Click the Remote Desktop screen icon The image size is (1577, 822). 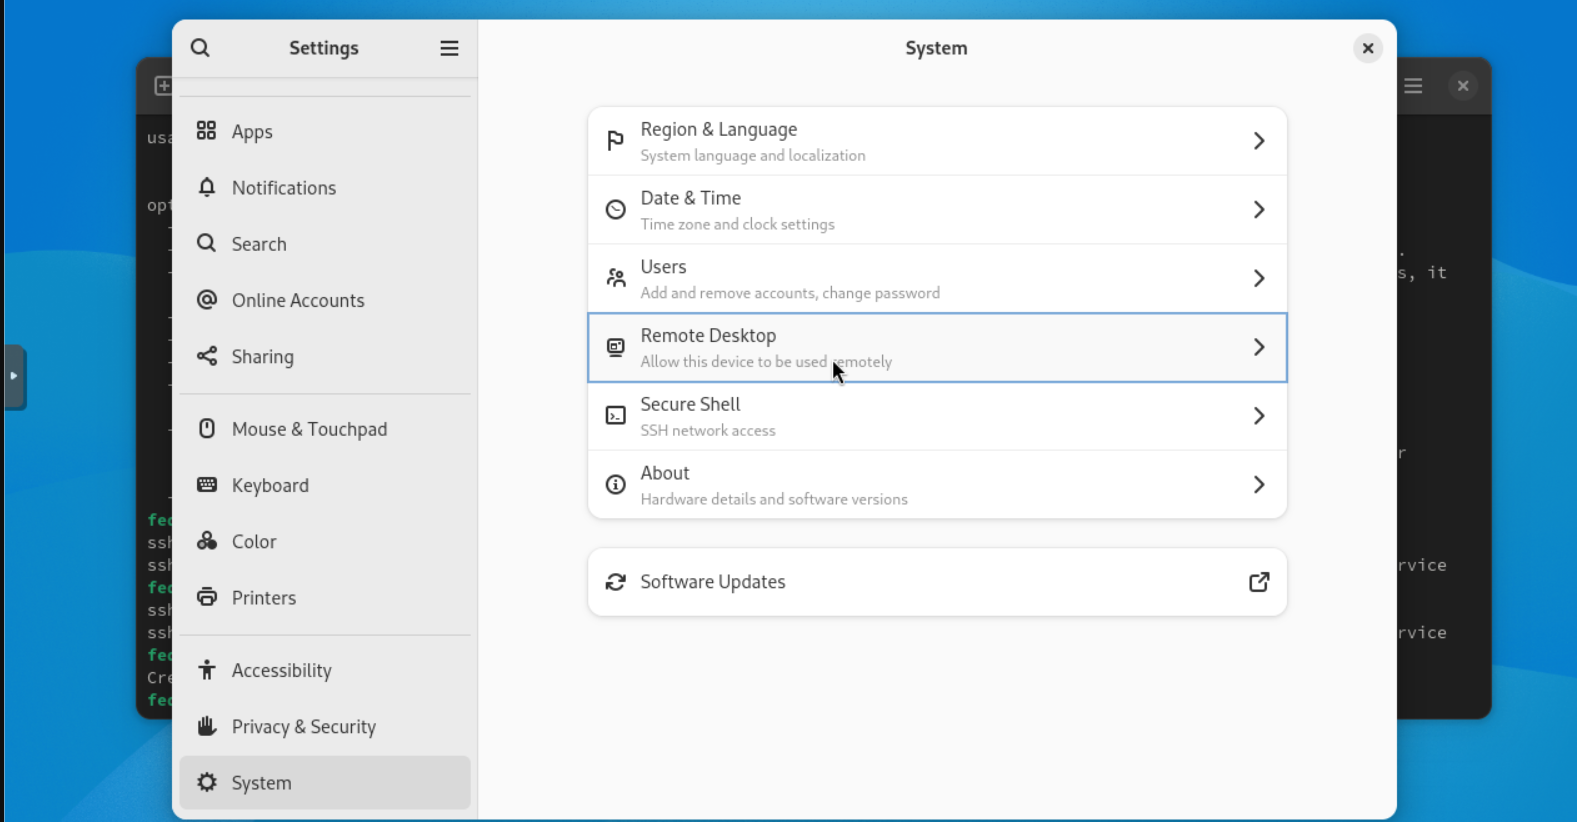pos(615,347)
